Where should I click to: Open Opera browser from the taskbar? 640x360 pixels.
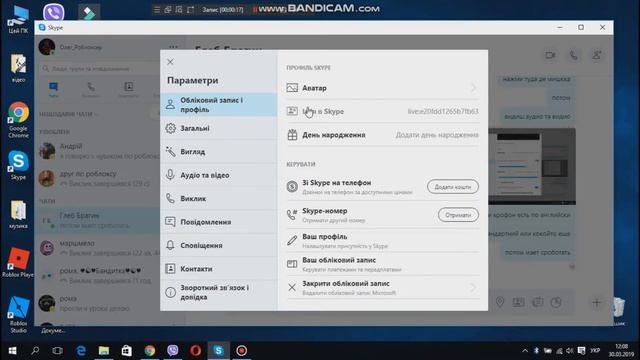pyautogui.click(x=196, y=351)
